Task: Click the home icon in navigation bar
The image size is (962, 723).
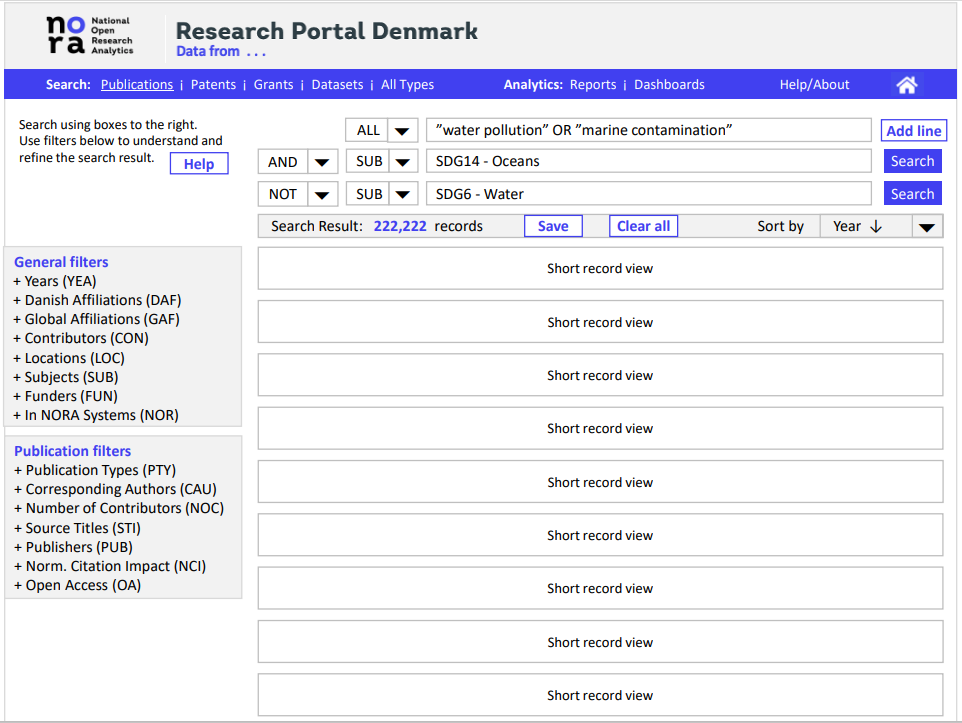Action: [x=906, y=85]
